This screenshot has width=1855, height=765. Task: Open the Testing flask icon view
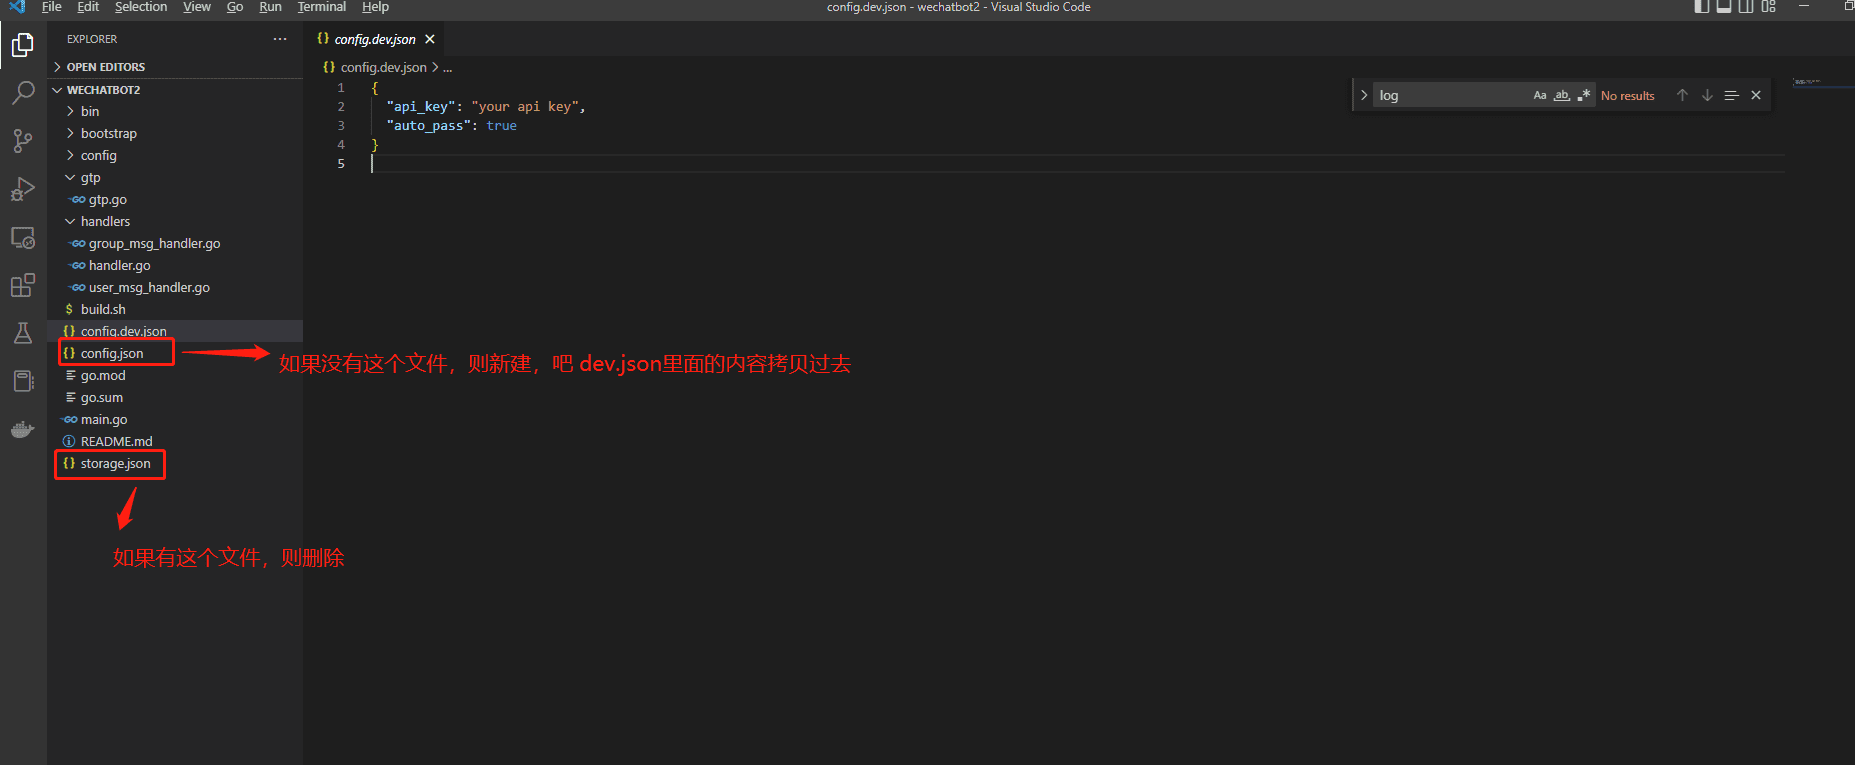coord(23,333)
